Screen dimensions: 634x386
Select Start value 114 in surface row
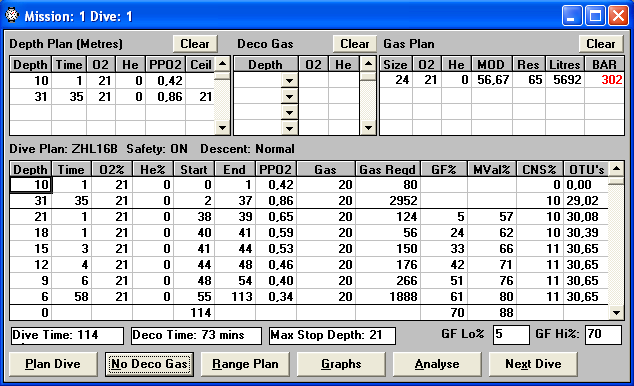tap(194, 312)
